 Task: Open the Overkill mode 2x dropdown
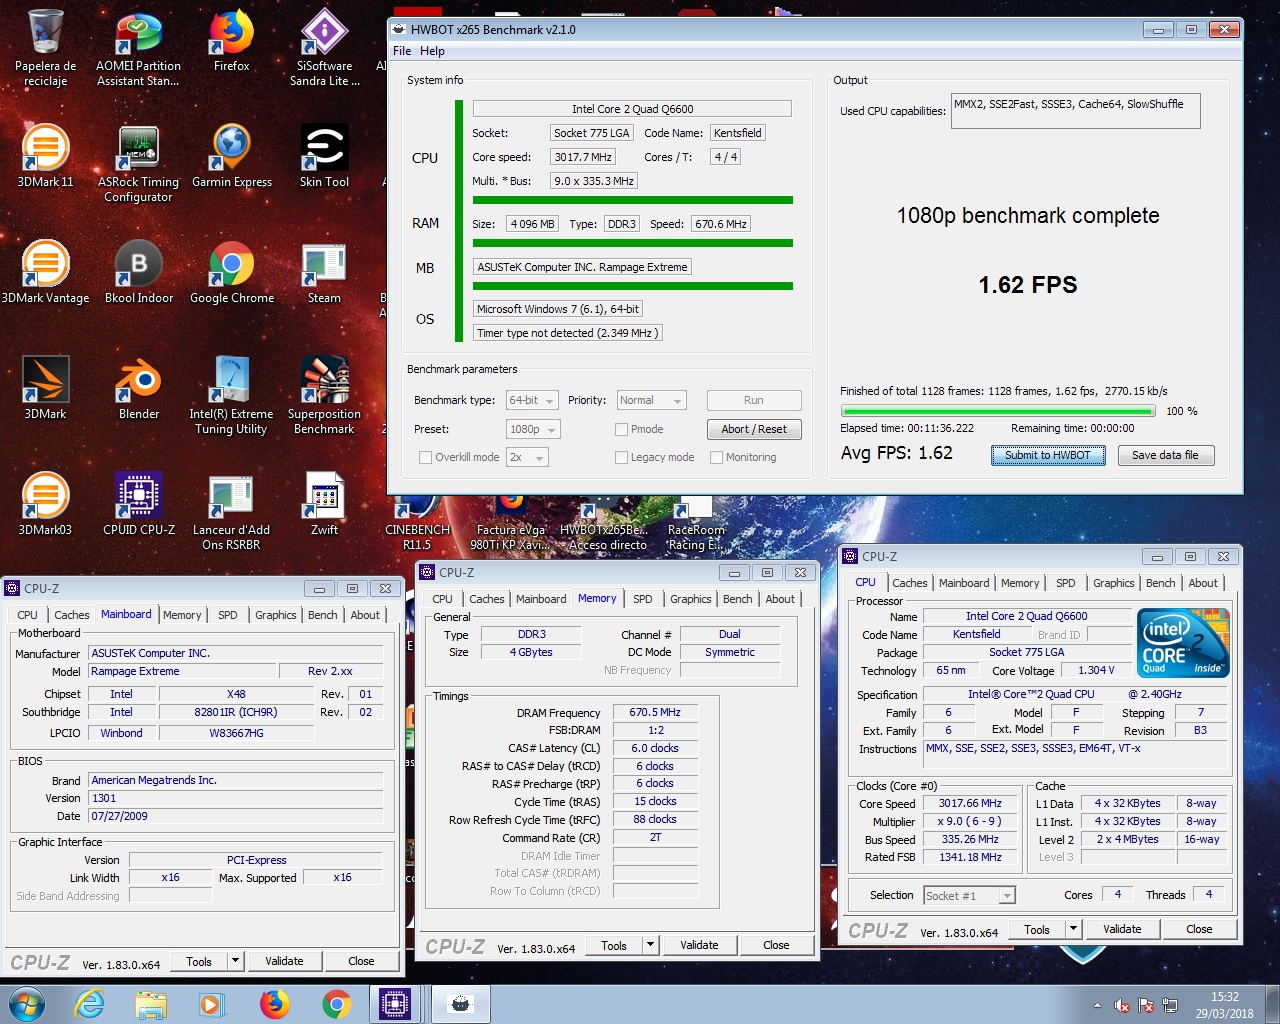click(527, 457)
